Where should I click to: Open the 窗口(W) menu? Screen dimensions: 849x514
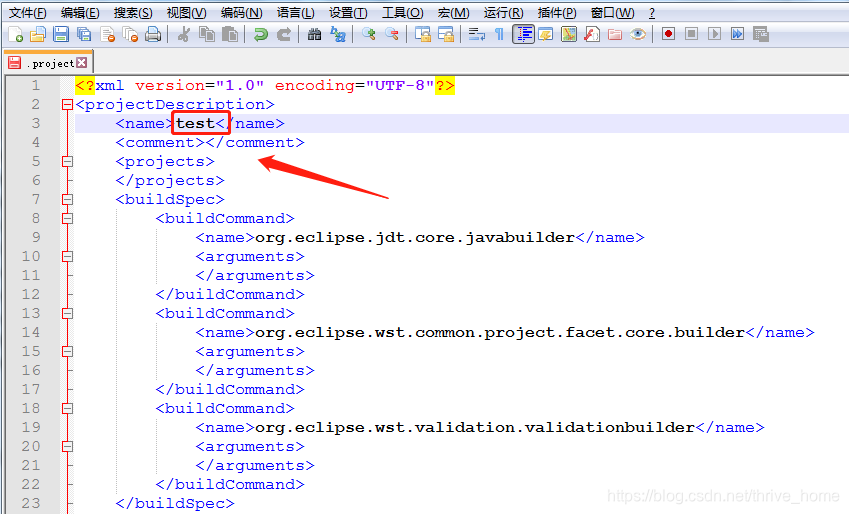612,12
